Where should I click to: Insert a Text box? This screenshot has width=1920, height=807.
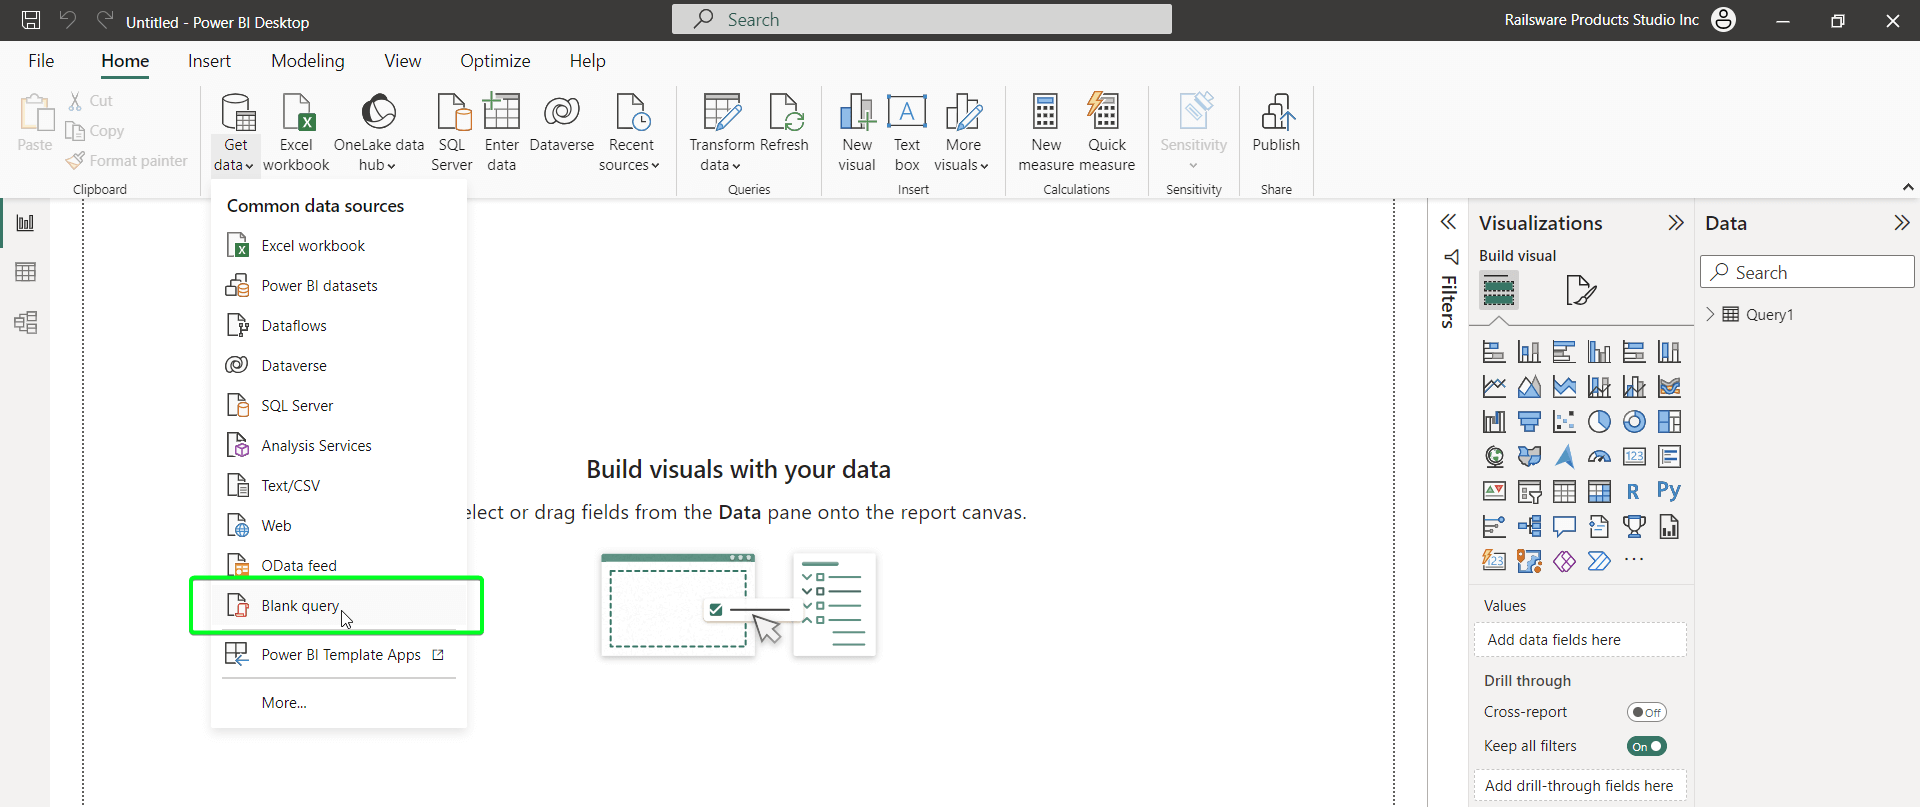coord(907,133)
